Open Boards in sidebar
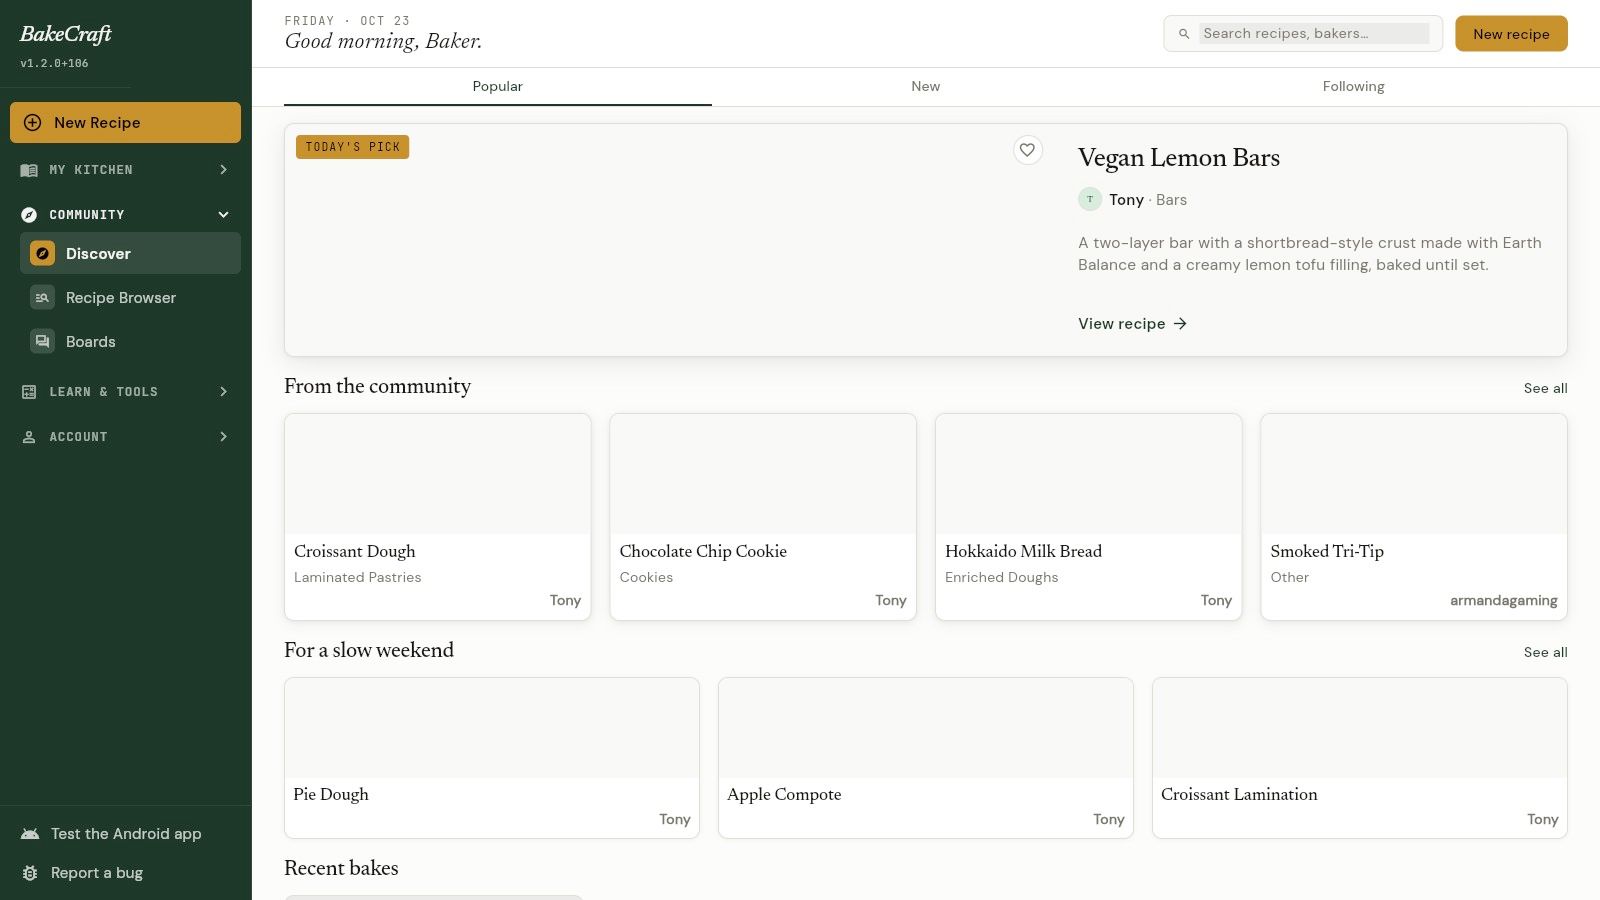 click(x=130, y=342)
